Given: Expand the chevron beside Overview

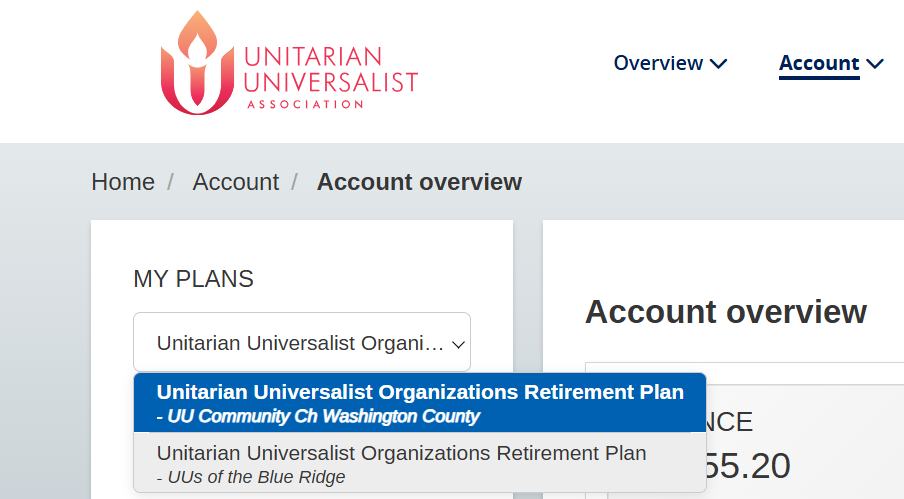Looking at the screenshot, I should coord(718,64).
